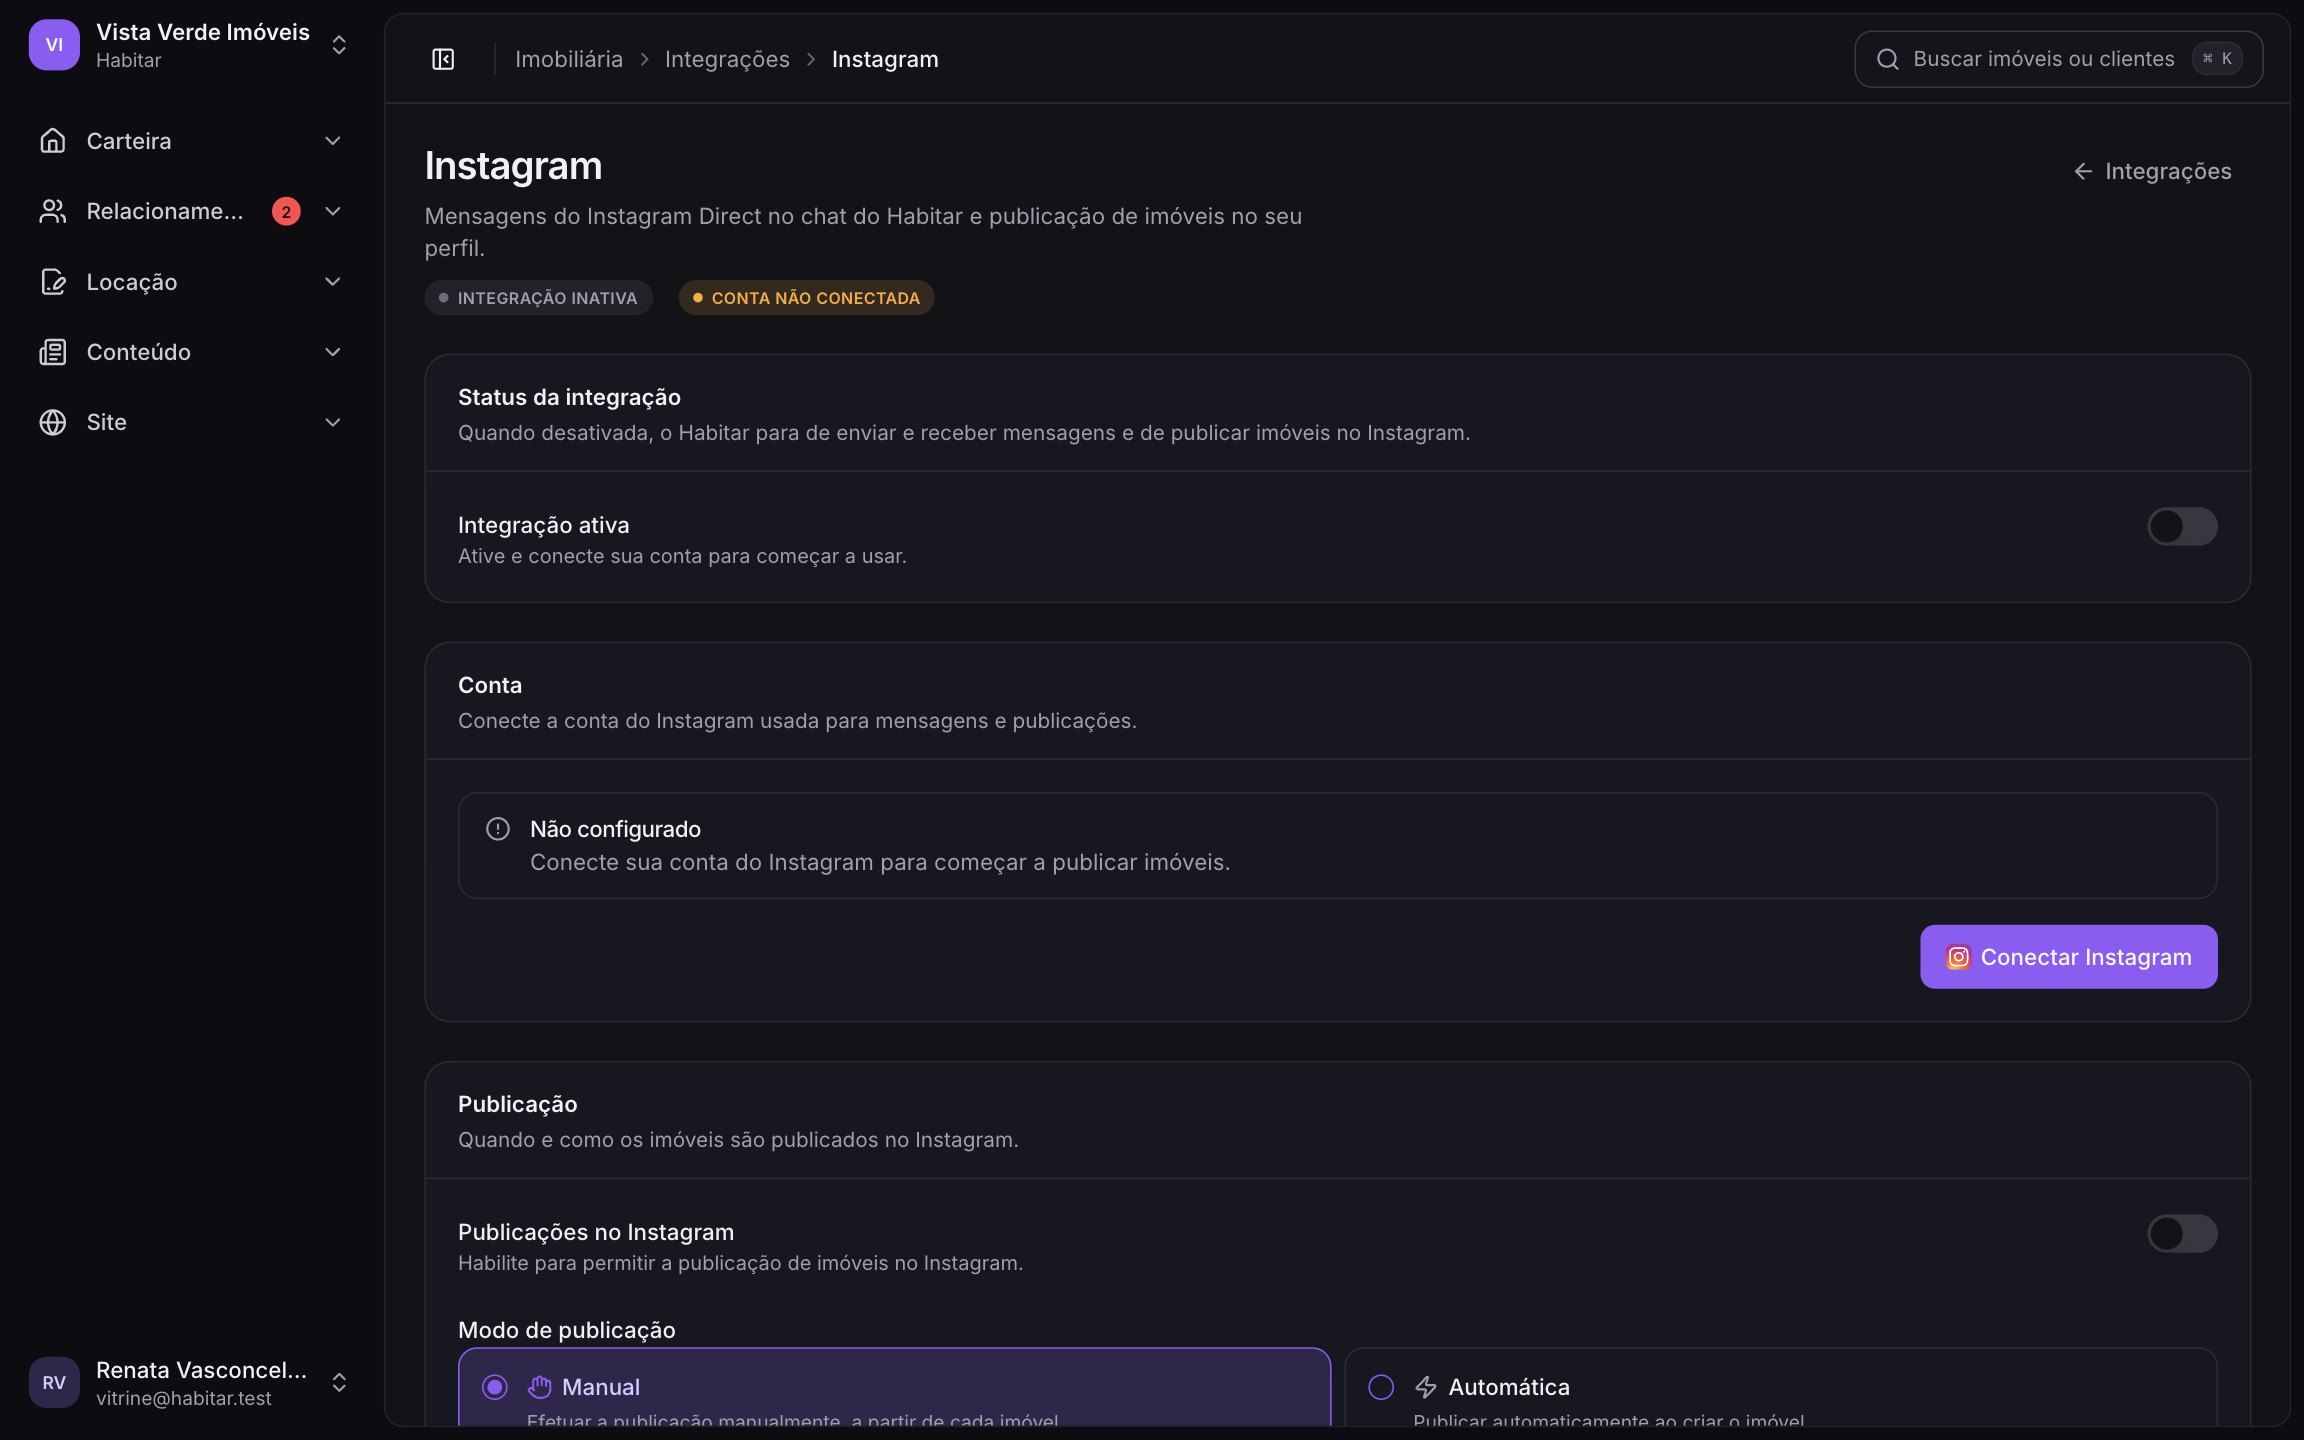2304x1440 pixels.
Task: Expand the Conteúdo menu chevron
Action: [333, 352]
